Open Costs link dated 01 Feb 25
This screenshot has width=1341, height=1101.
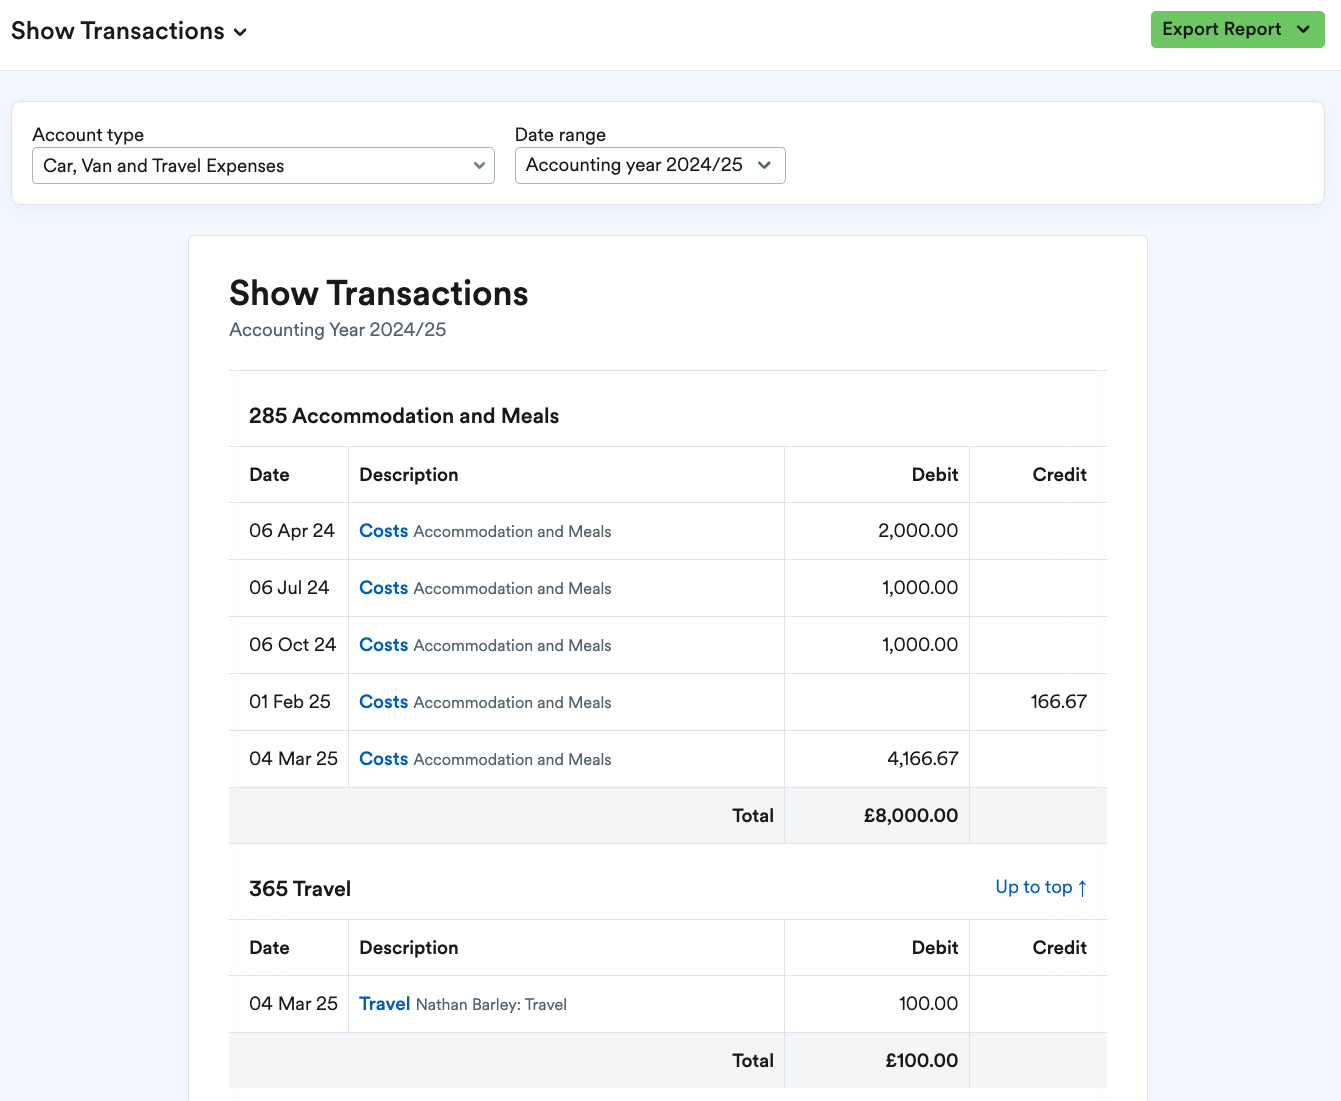click(x=384, y=702)
